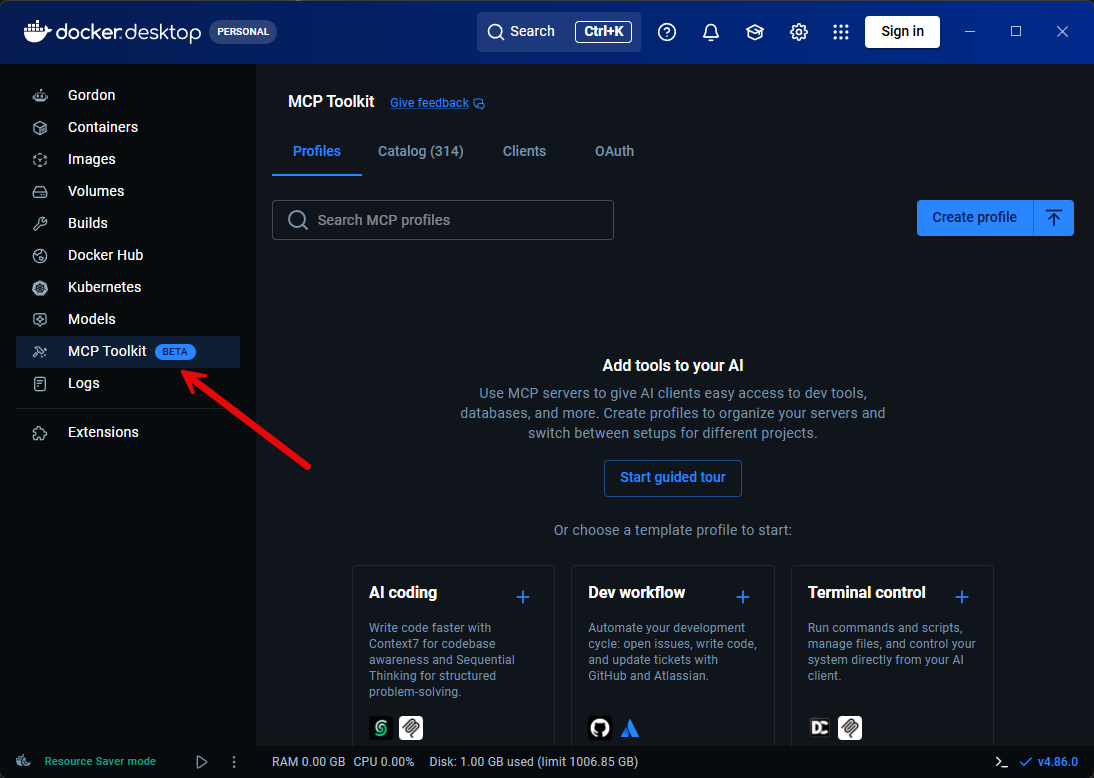Screen dimensions: 1094x778
Task: Resume Docker engine with play button
Action: pos(202,762)
